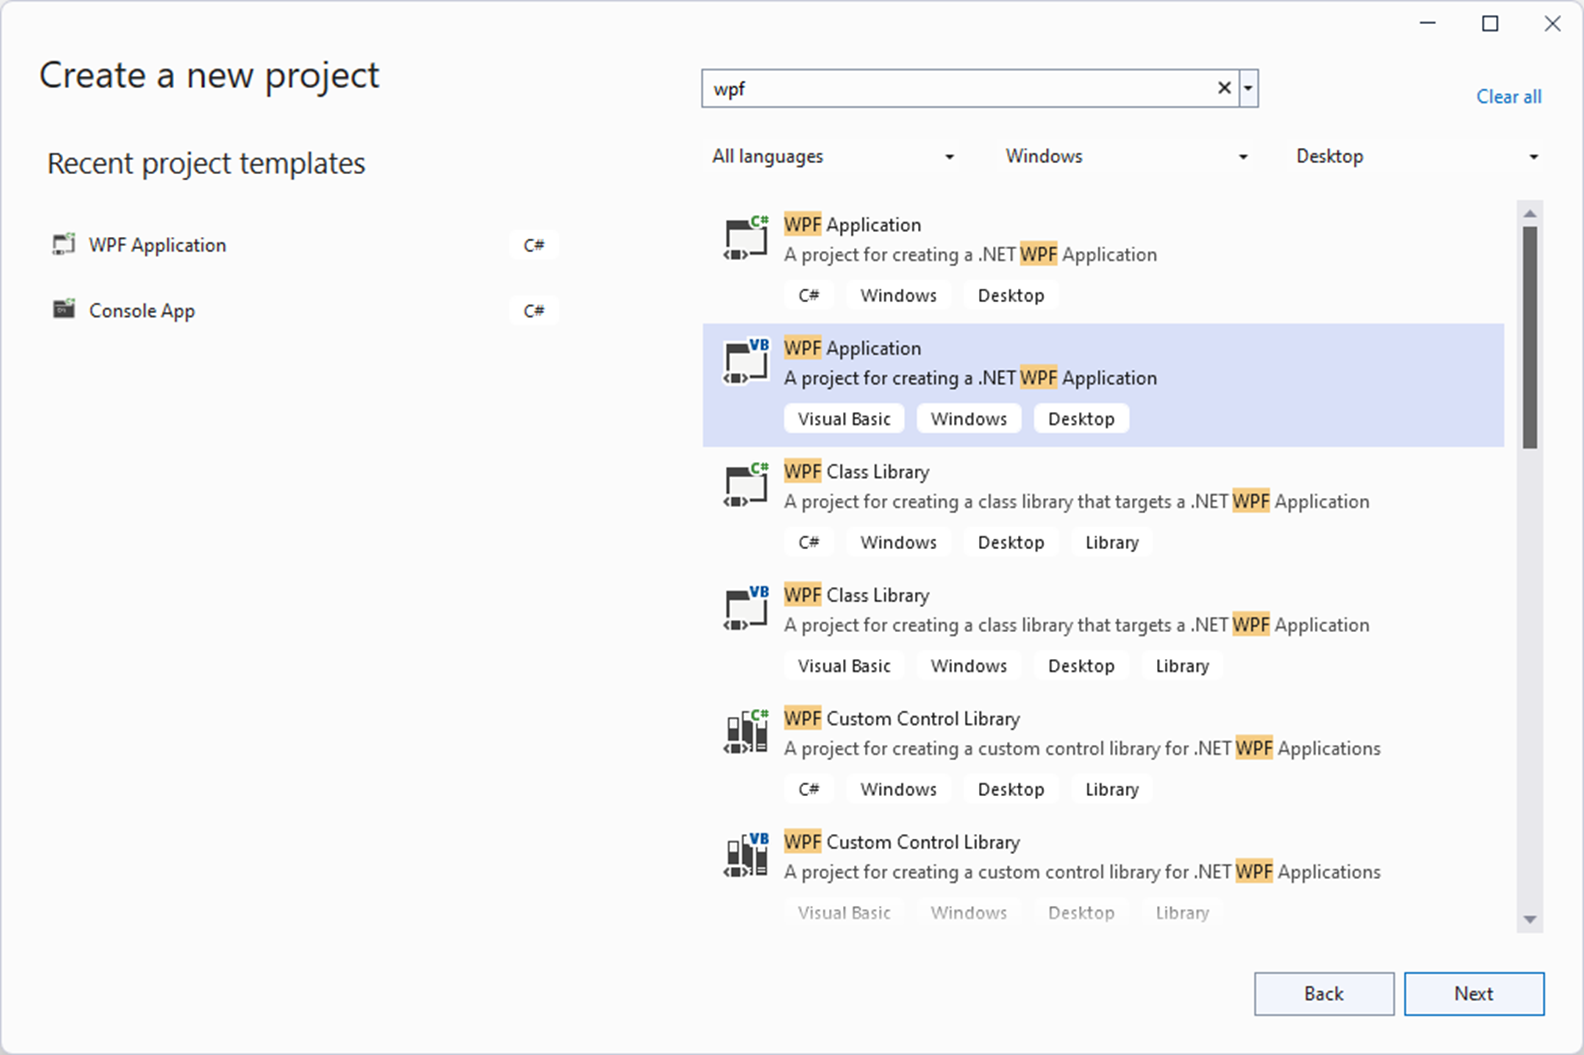Image resolution: width=1584 pixels, height=1055 pixels.
Task: Click the Clear all link
Action: click(x=1509, y=96)
